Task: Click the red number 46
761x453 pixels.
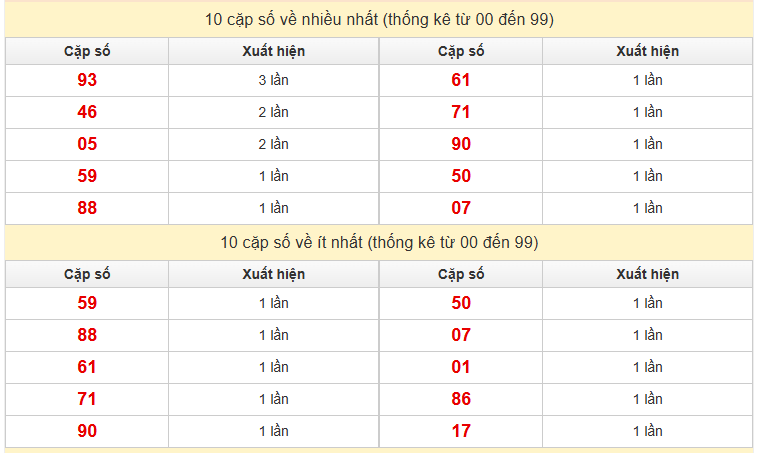Action: pyautogui.click(x=87, y=112)
